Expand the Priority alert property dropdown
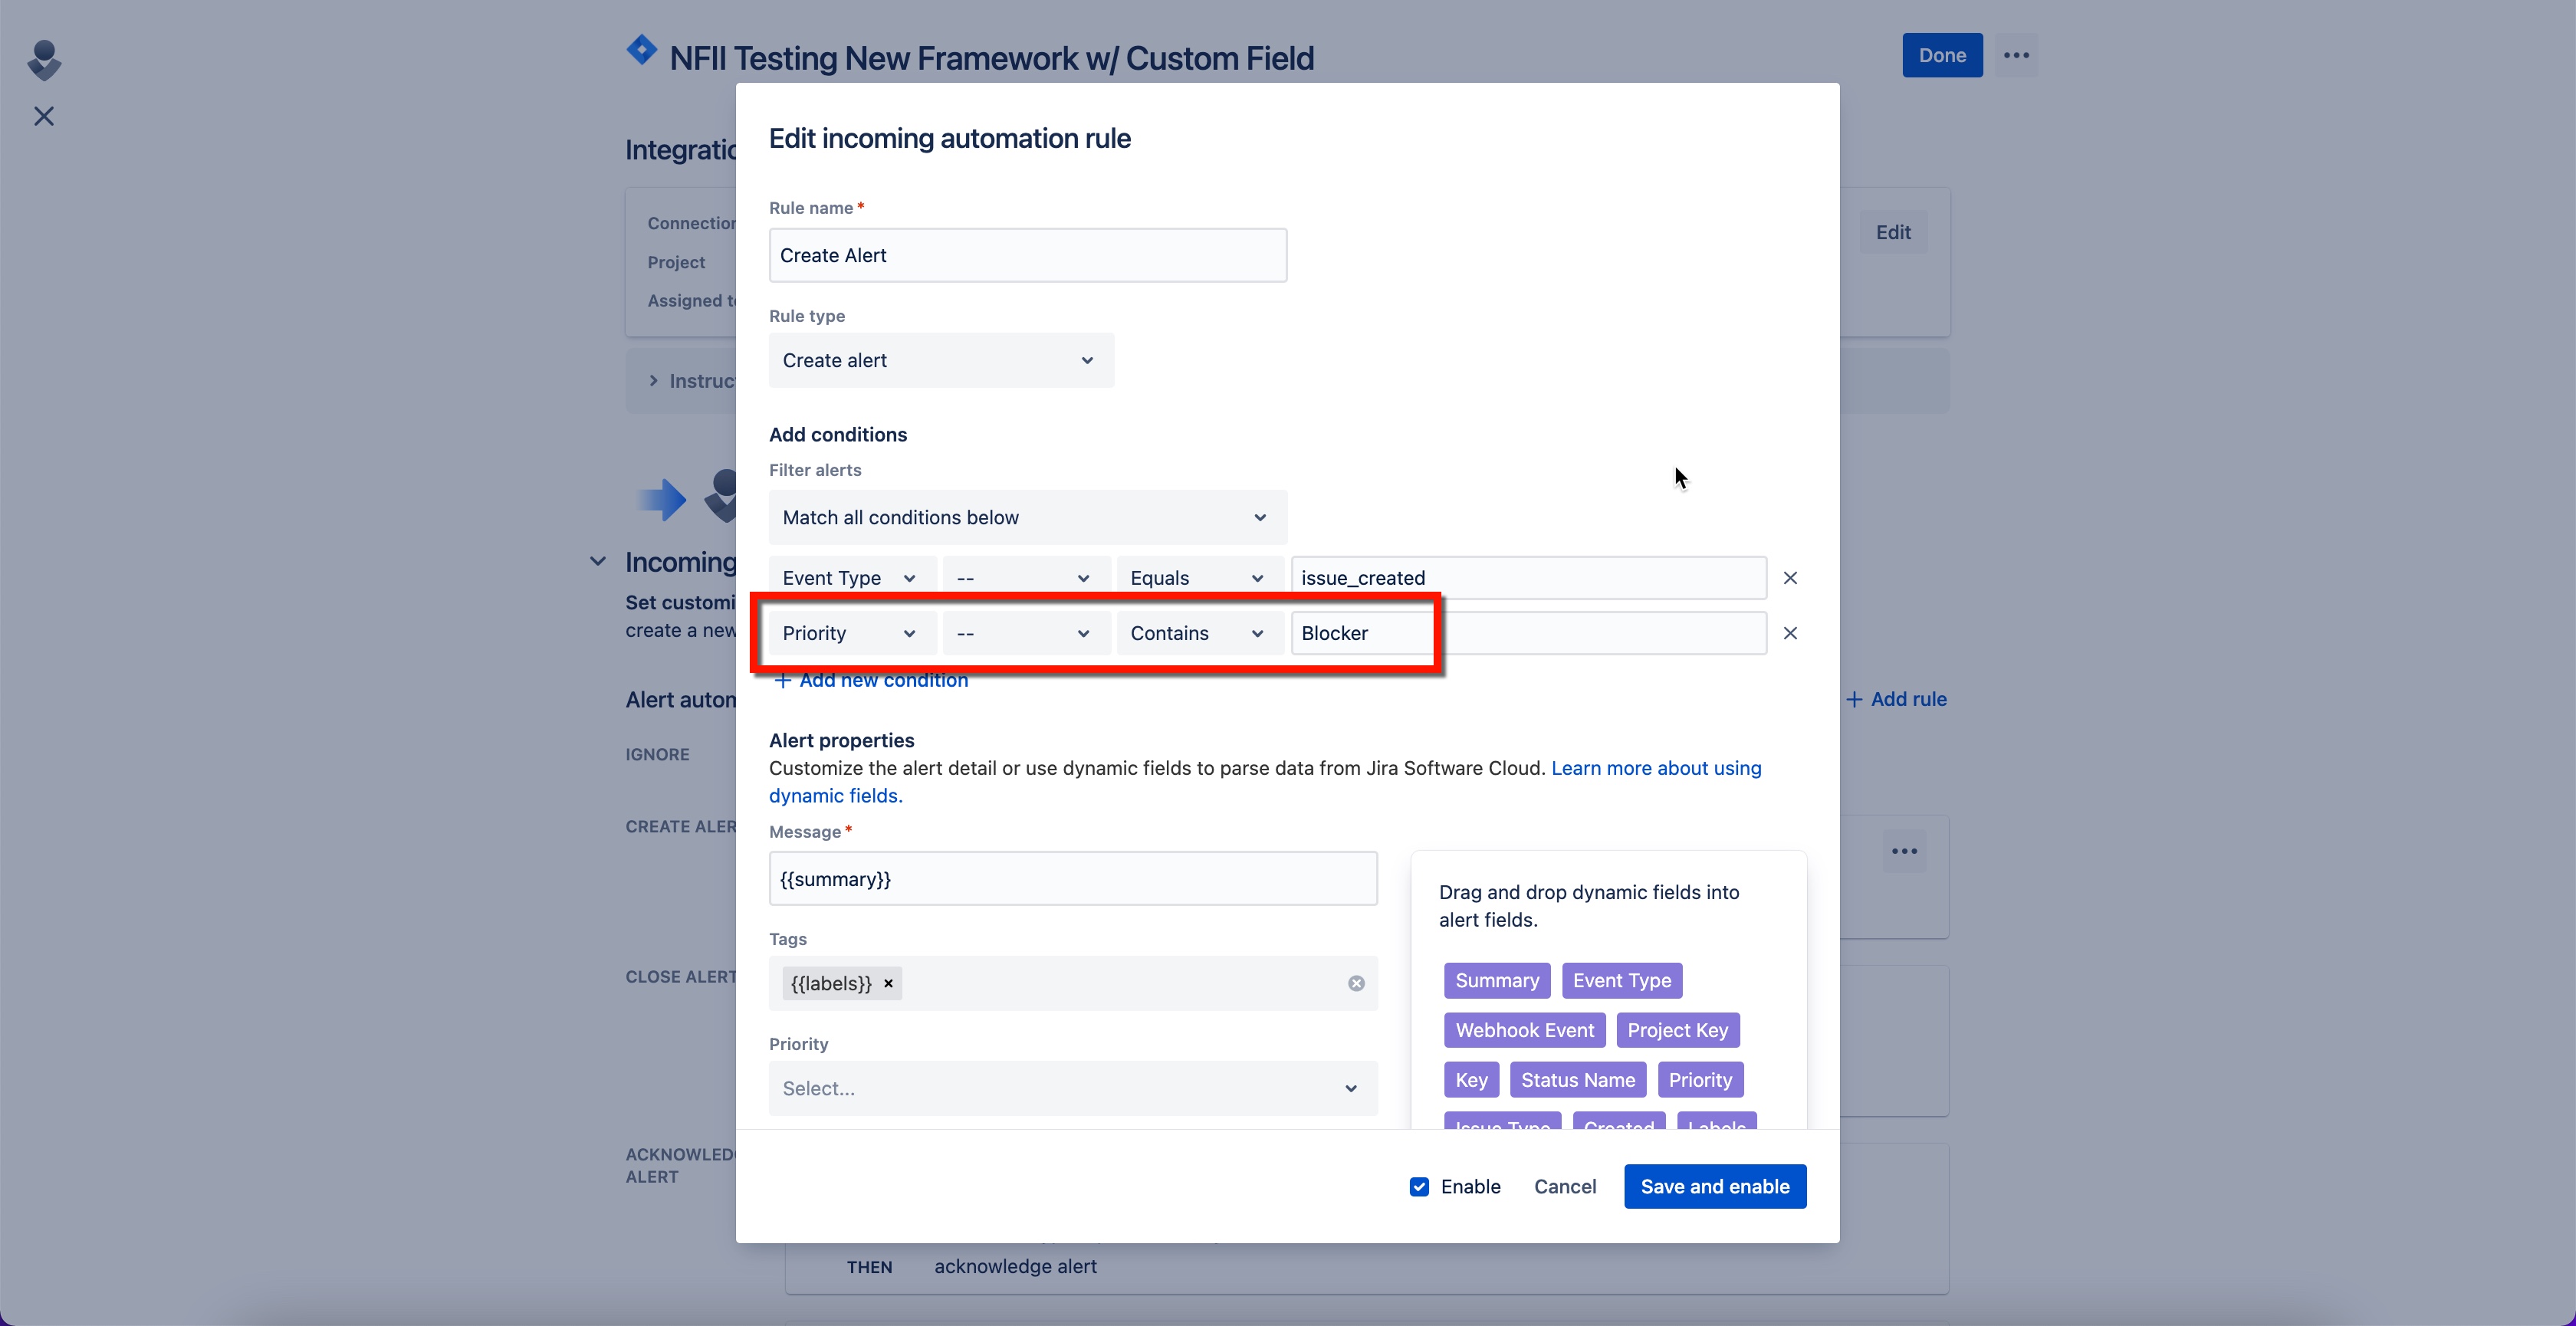This screenshot has height=1326, width=2576. point(1073,1088)
